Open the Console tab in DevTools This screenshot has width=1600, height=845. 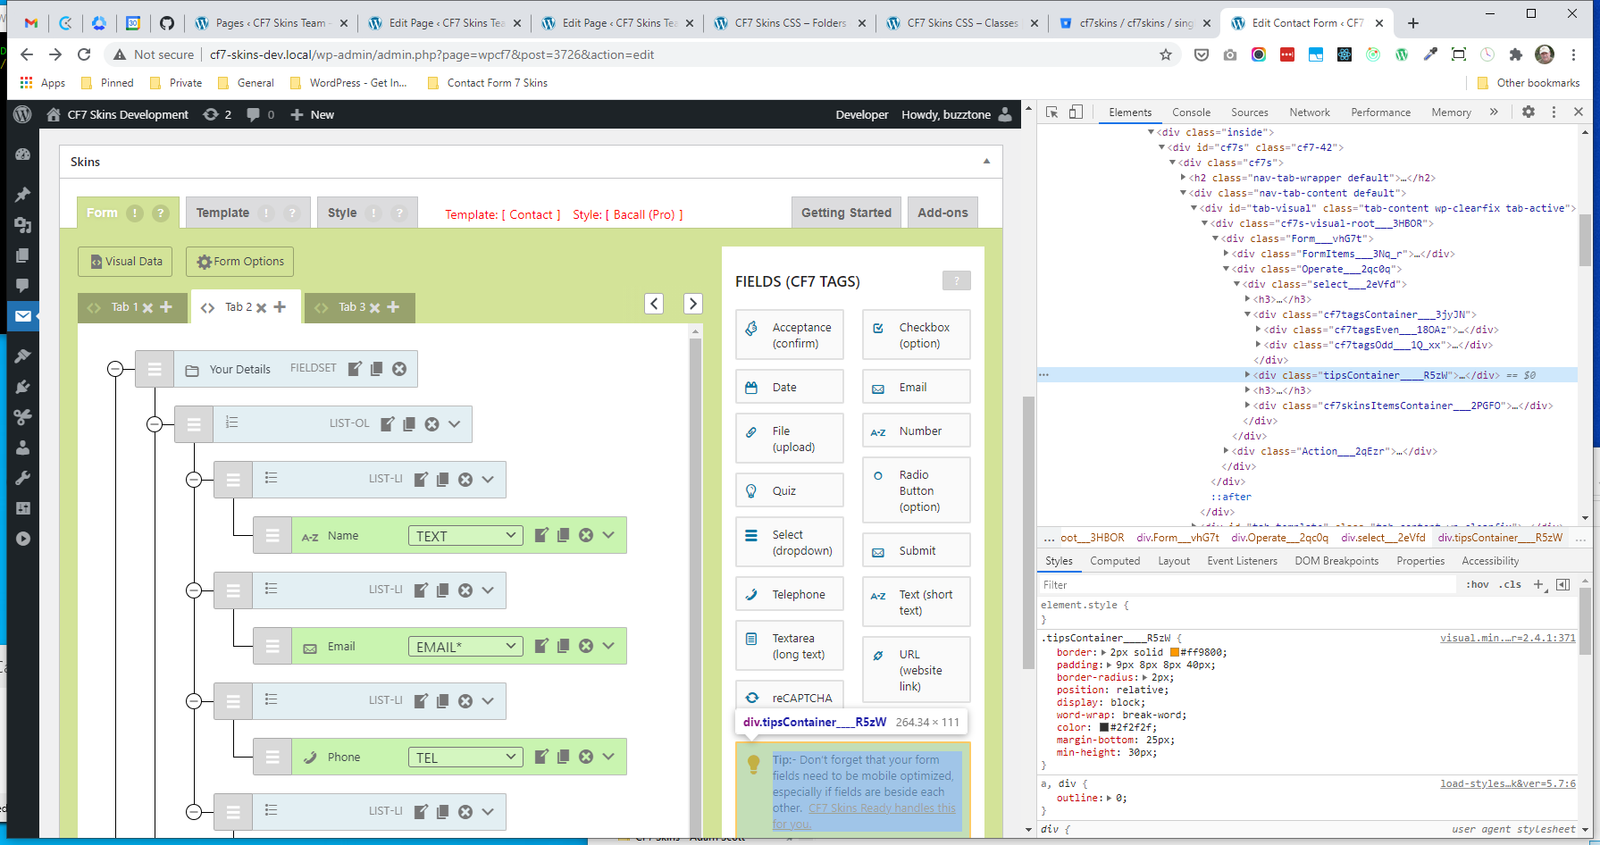coord(1191,112)
